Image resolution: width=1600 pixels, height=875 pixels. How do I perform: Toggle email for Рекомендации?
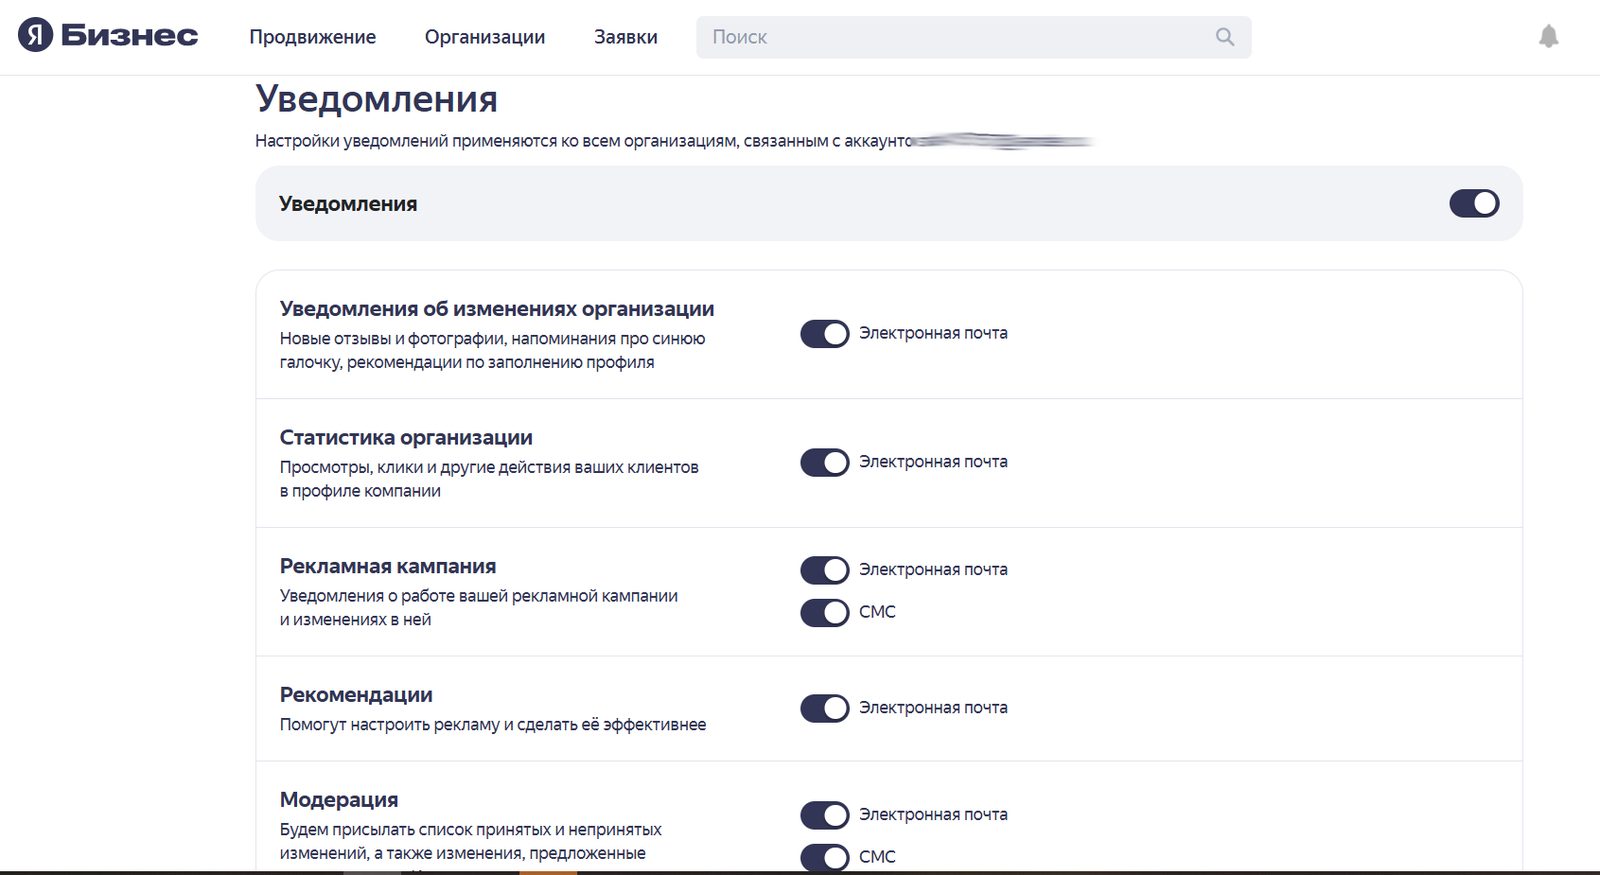click(x=825, y=708)
